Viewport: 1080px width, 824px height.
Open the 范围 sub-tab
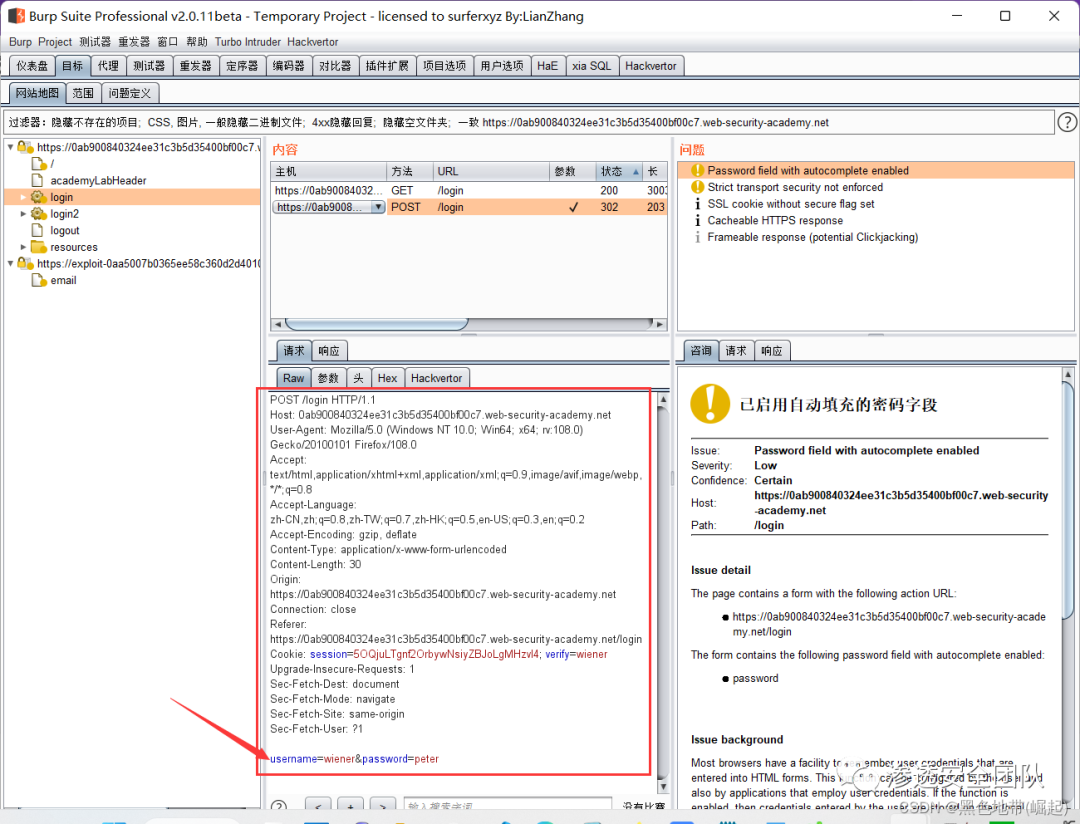pos(83,93)
